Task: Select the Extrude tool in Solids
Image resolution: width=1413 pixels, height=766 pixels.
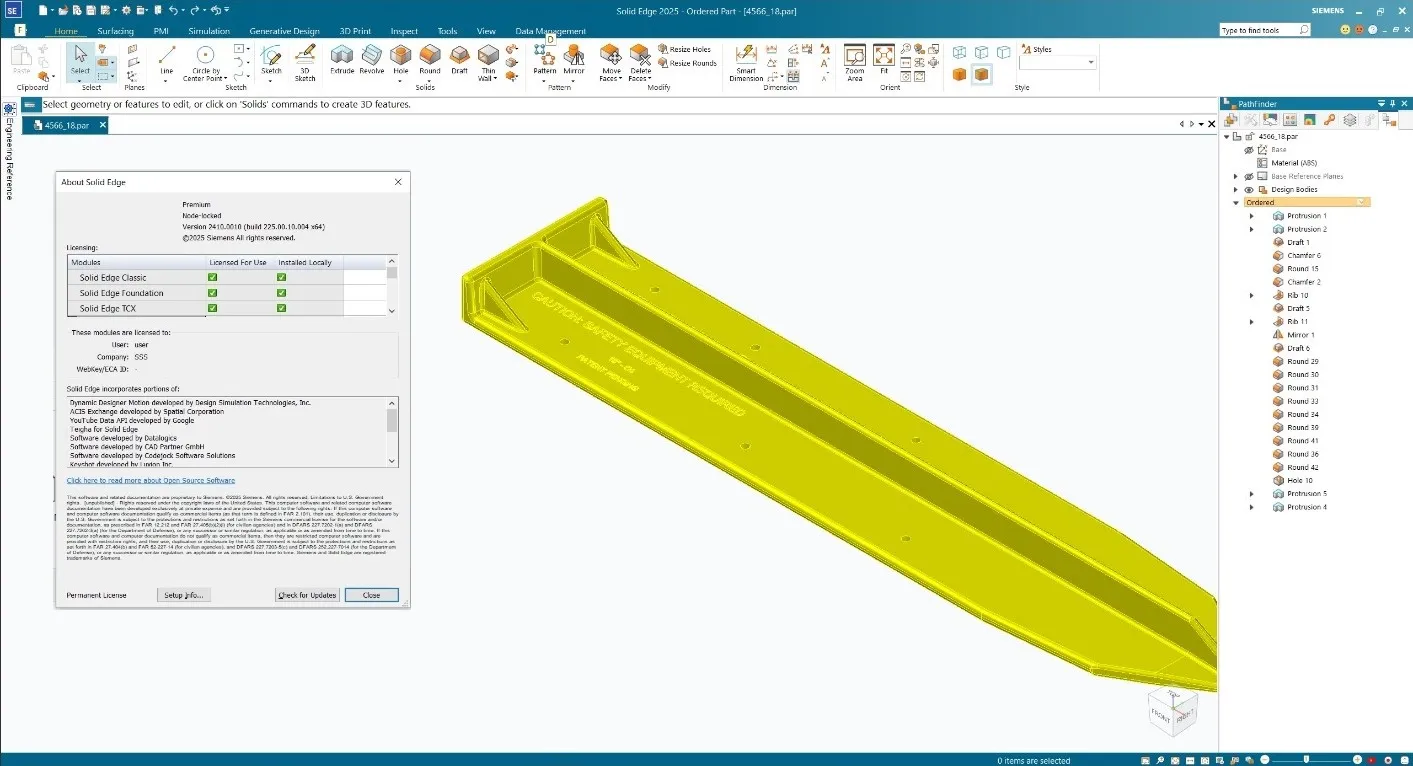Action: (x=342, y=60)
